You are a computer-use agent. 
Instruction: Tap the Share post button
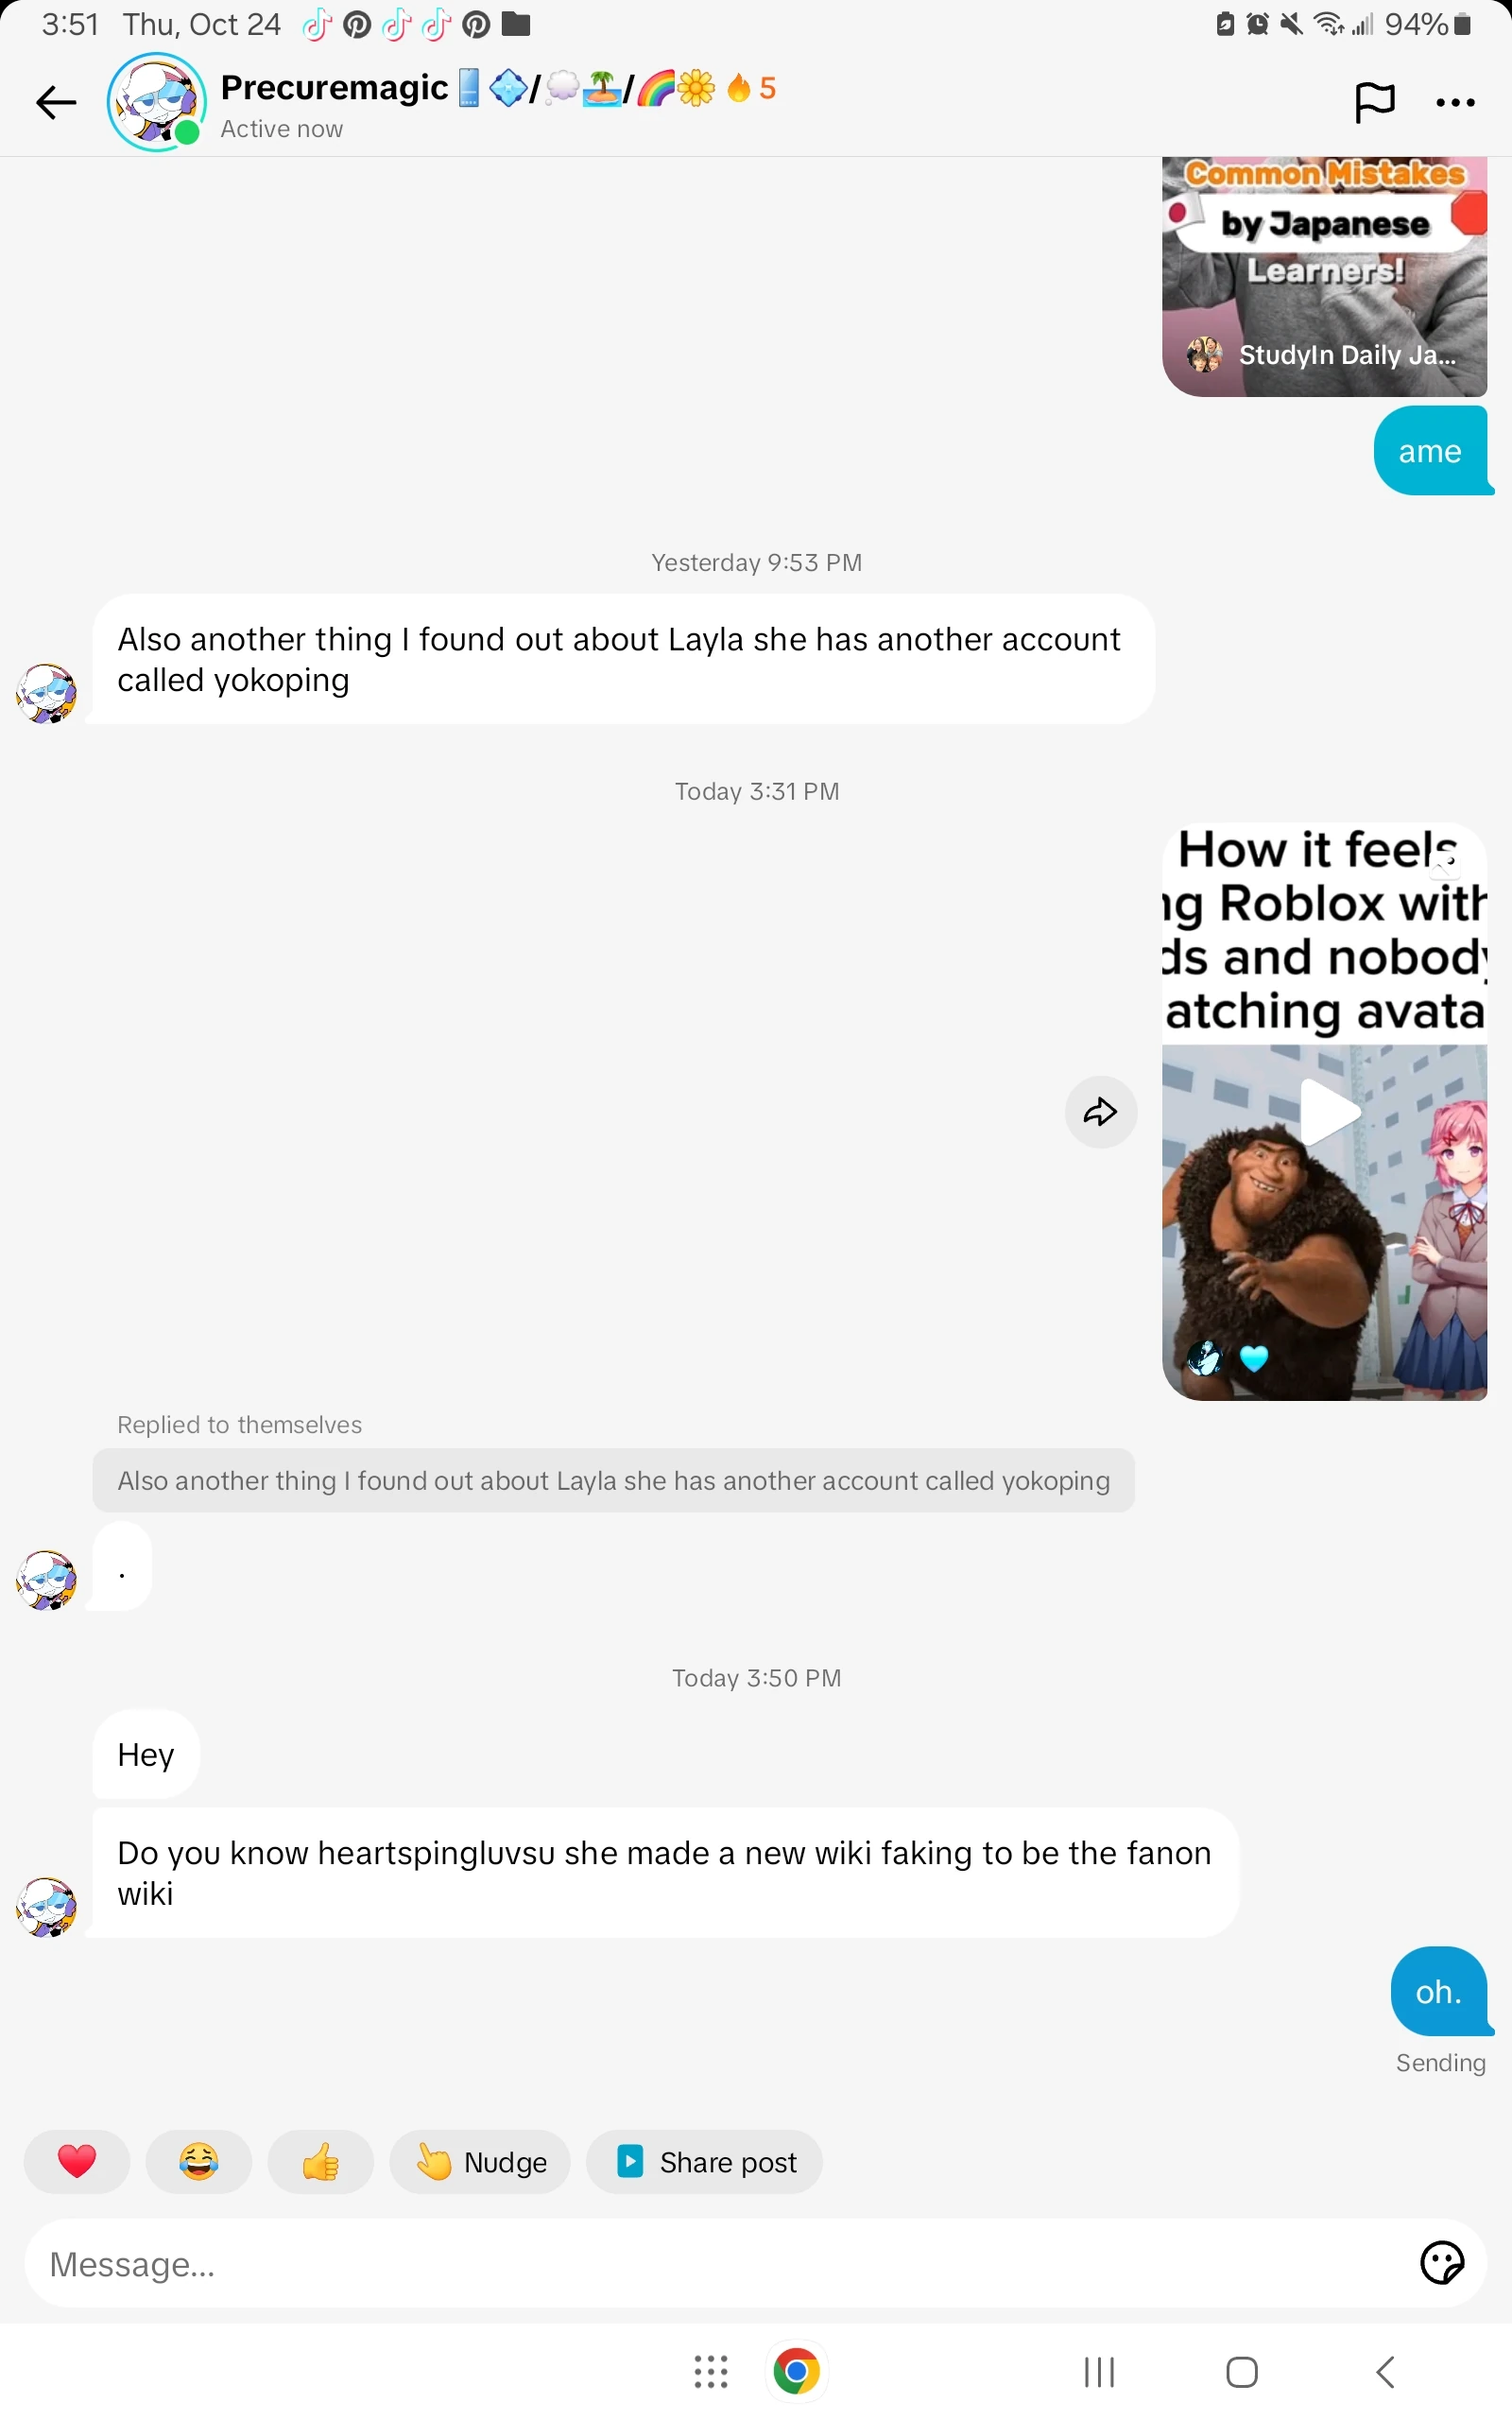coord(704,2162)
